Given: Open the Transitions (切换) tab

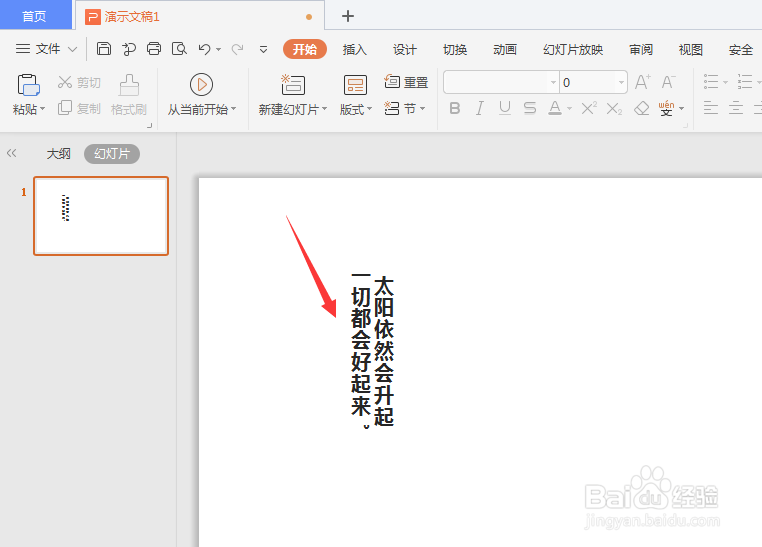Looking at the screenshot, I should pyautogui.click(x=455, y=49).
